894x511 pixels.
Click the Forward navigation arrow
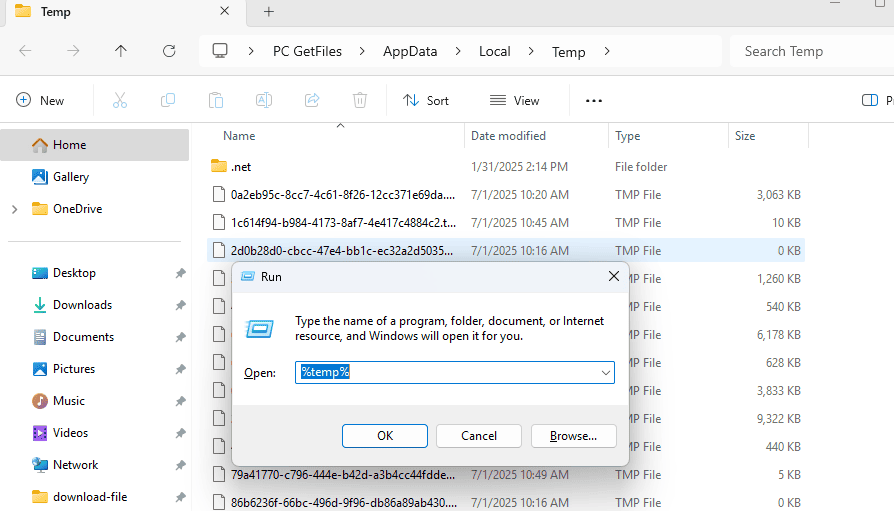tap(73, 51)
